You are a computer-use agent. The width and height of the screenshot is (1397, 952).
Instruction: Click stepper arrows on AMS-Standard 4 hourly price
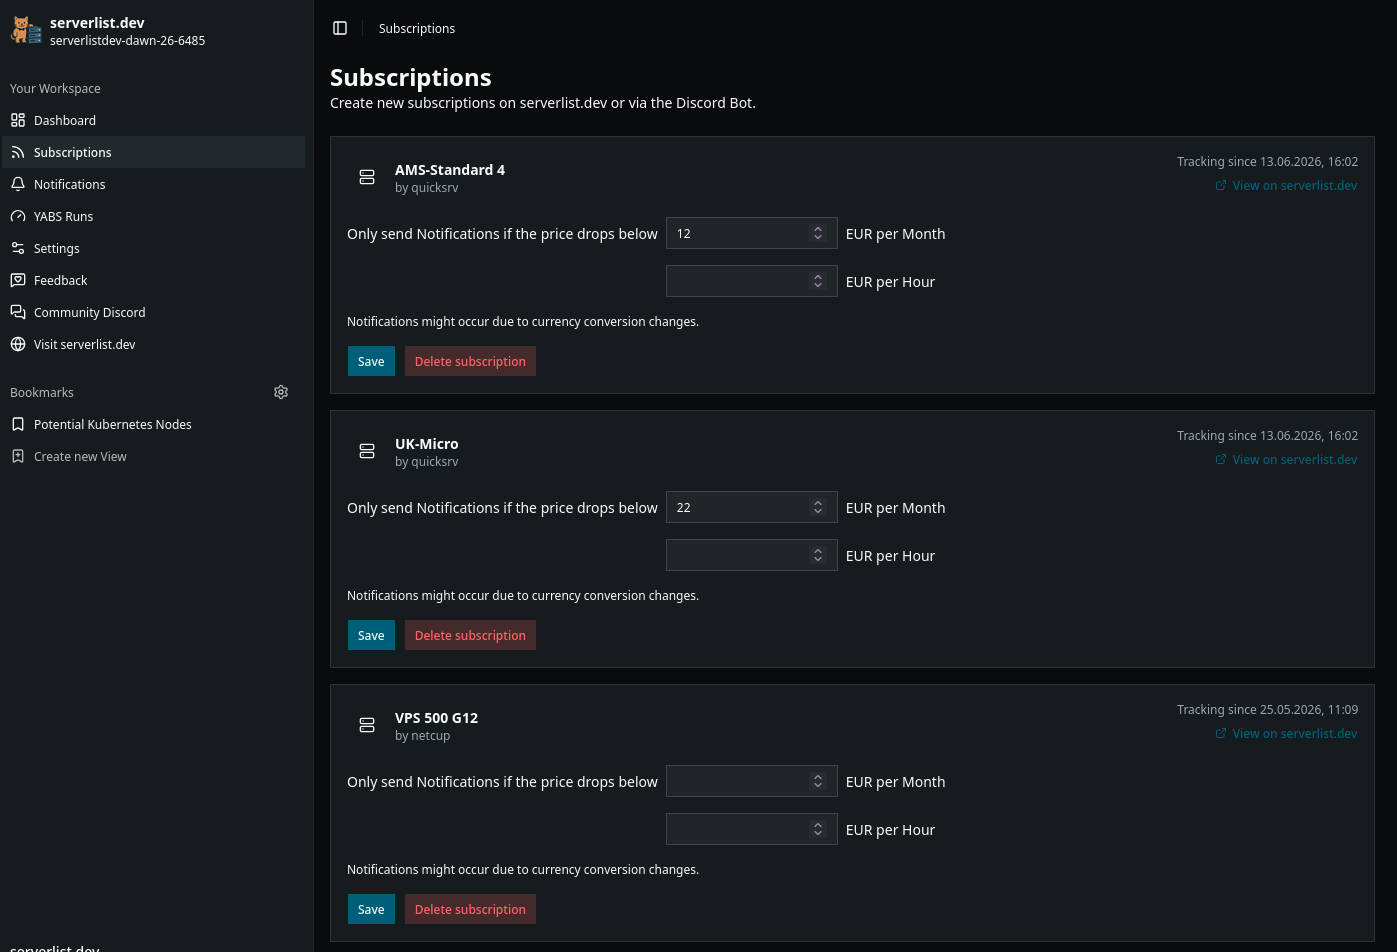(x=818, y=281)
